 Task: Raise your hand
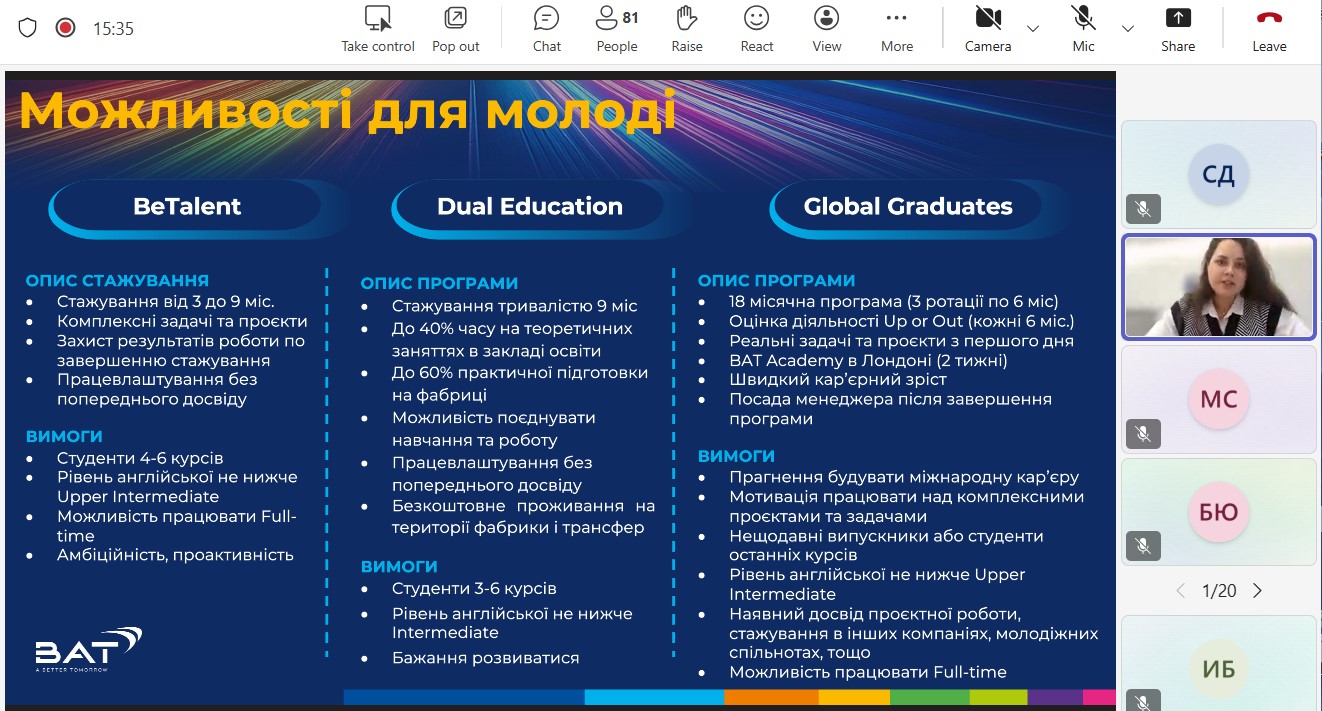tap(687, 29)
